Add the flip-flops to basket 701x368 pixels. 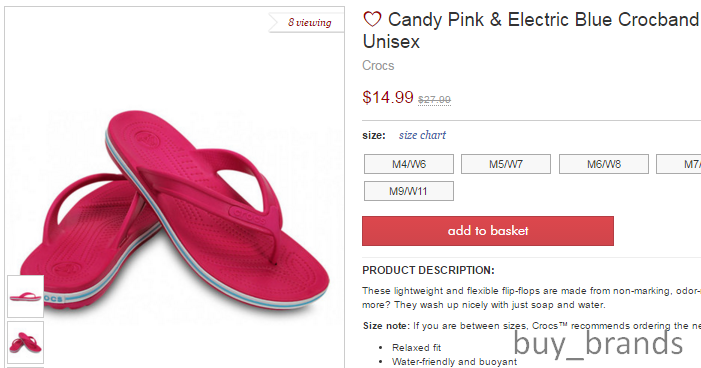click(488, 231)
